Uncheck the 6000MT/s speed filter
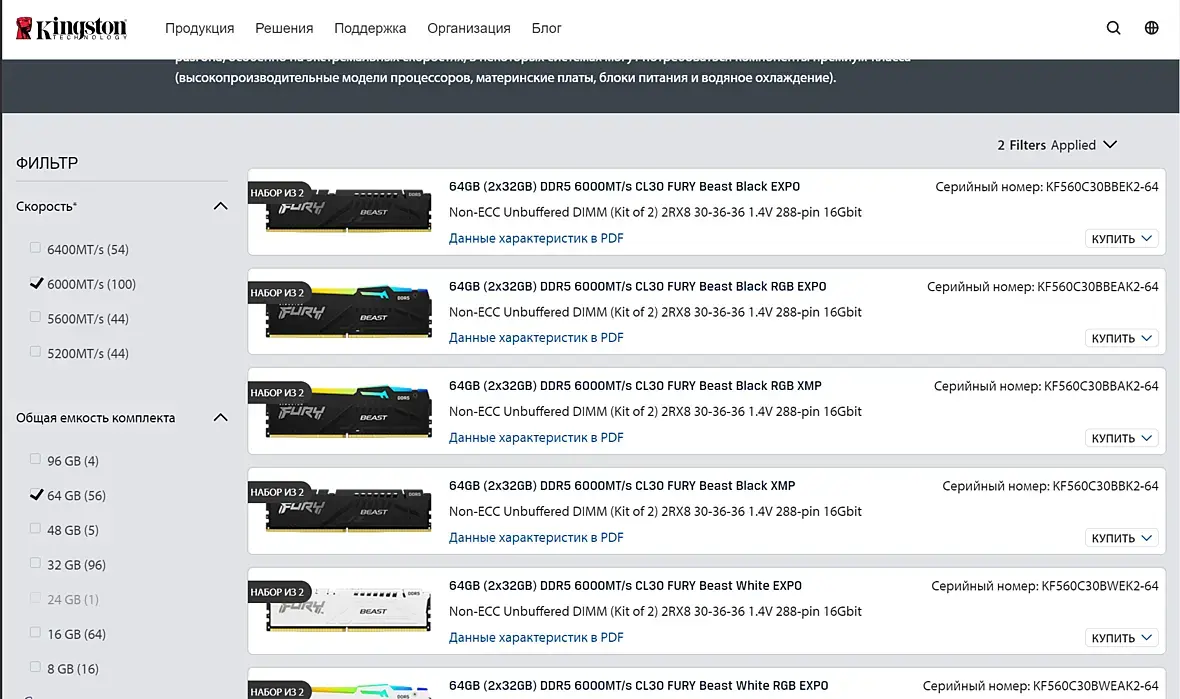 (35, 283)
